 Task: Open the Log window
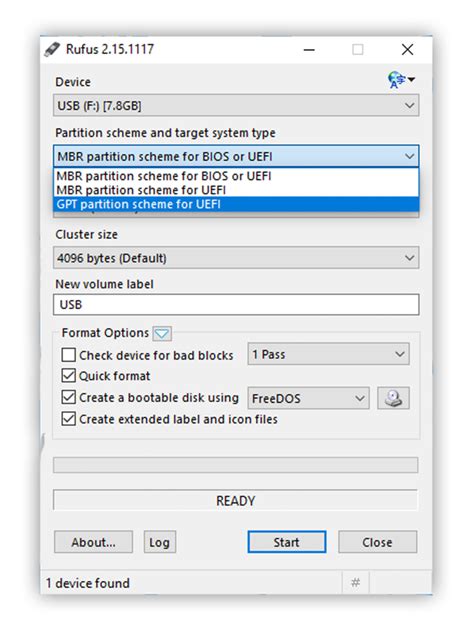160,542
